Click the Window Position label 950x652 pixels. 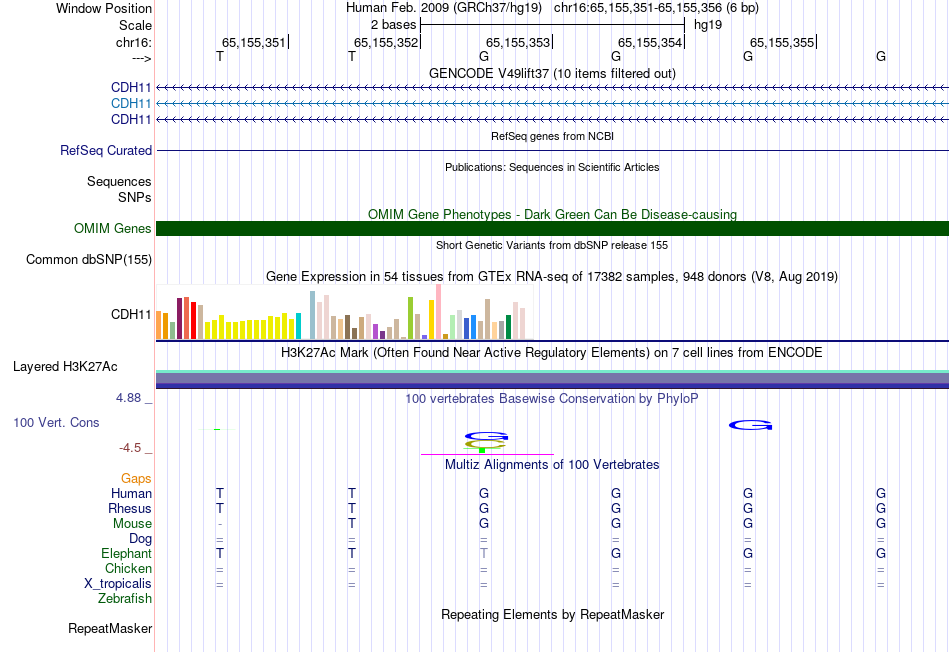coord(104,8)
